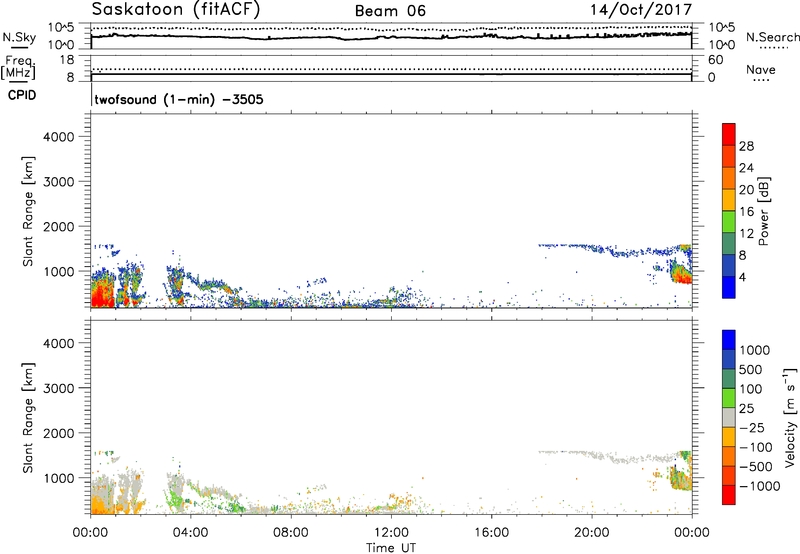800x554 pixels.
Task: Select the yellow 16–20 dB Power colorbar segment
Action: pos(729,200)
